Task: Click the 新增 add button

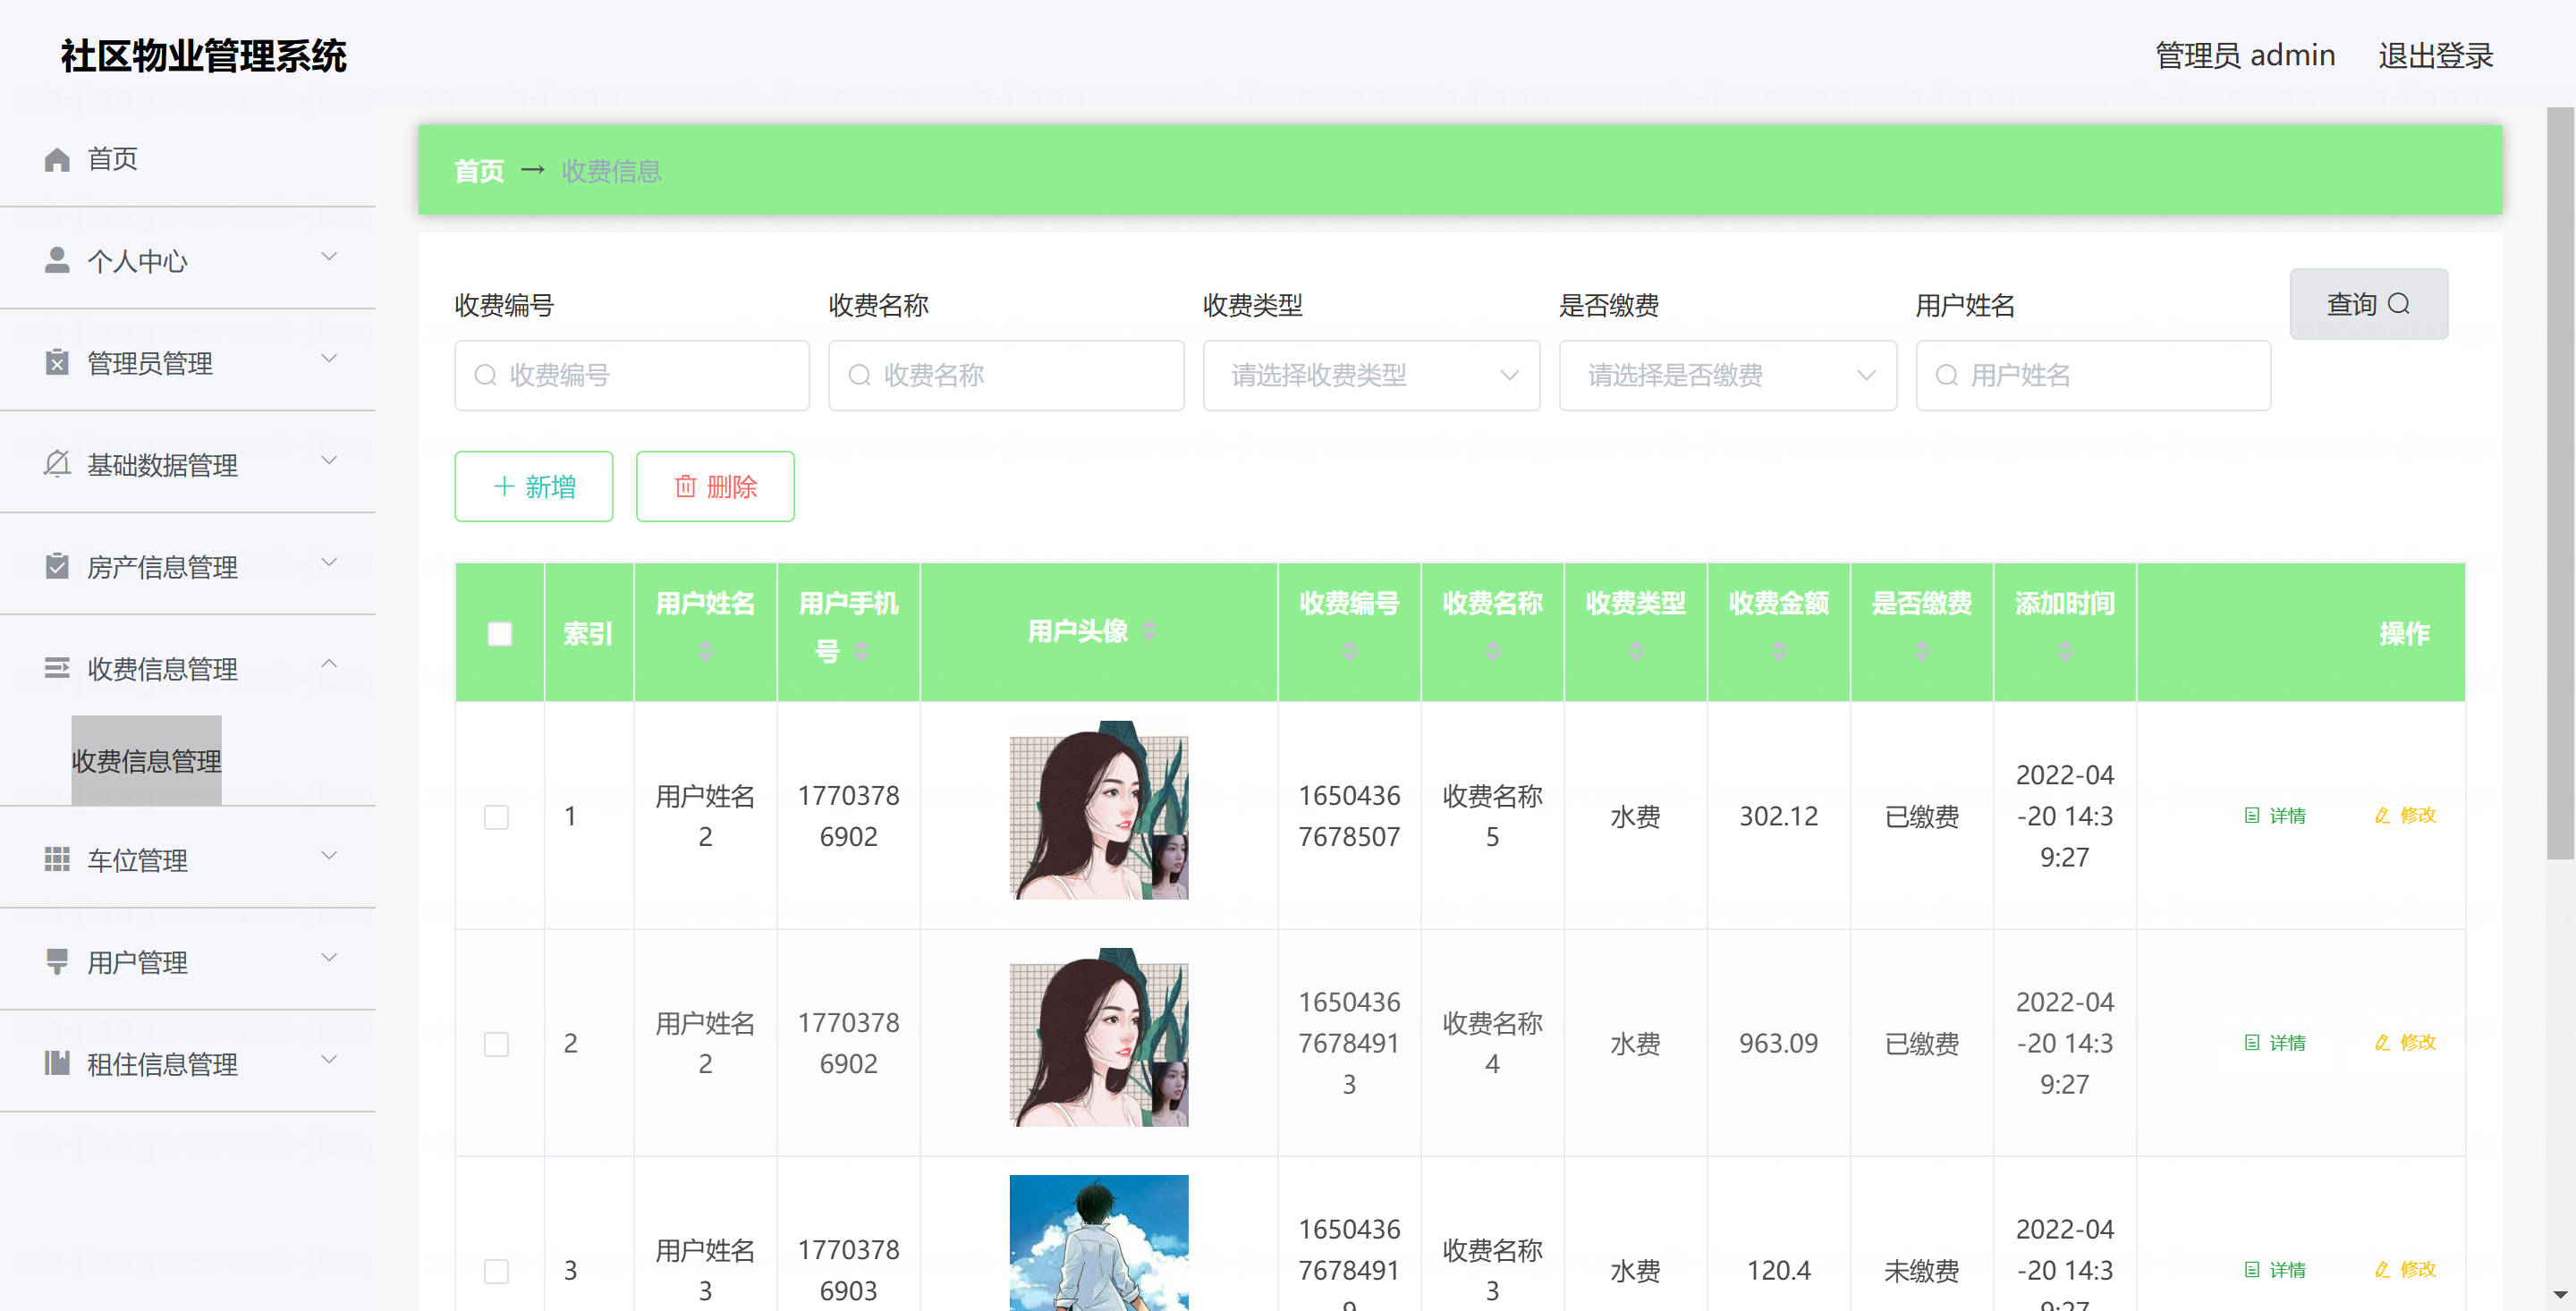Action: (x=533, y=486)
